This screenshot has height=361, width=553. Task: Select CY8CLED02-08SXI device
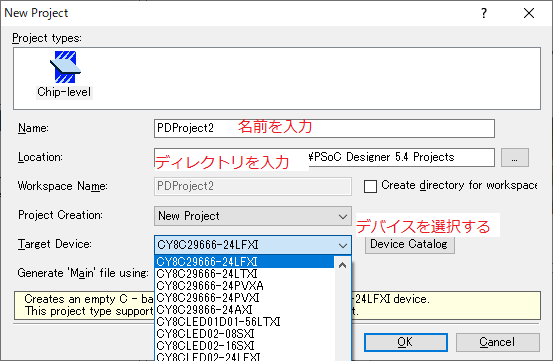tap(244, 334)
